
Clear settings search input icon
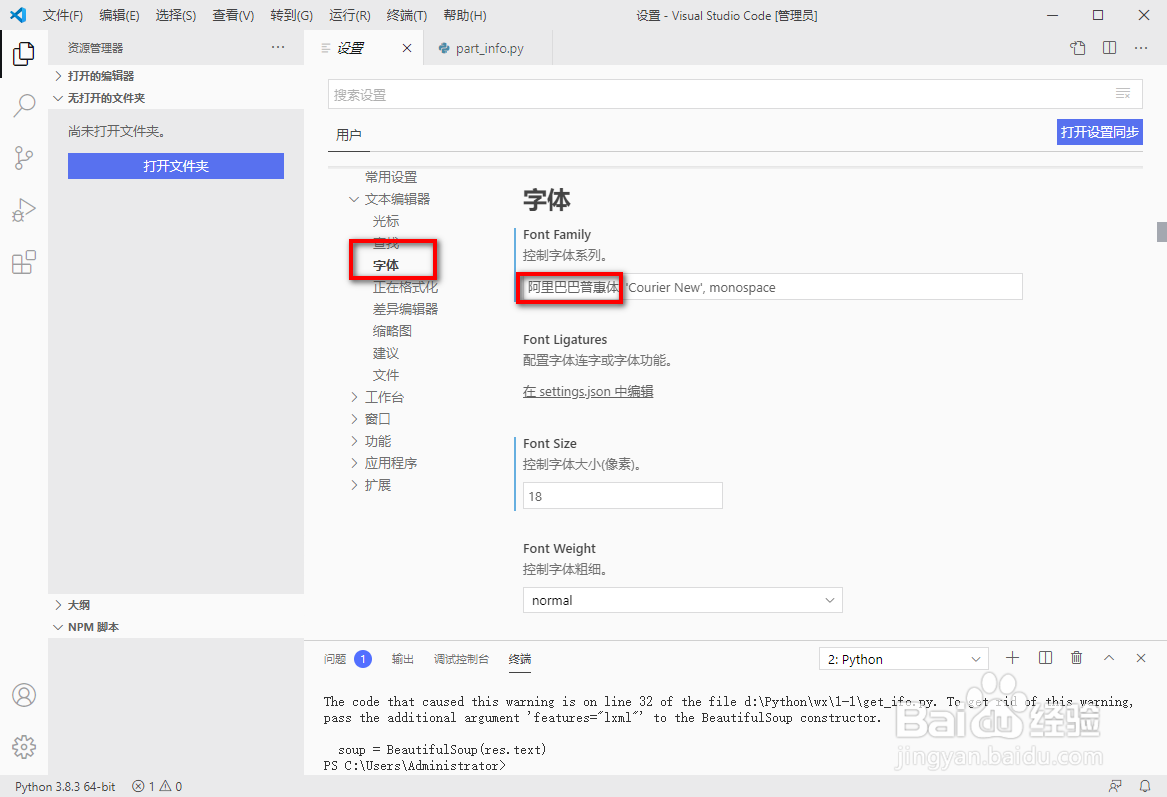coord(1123,94)
